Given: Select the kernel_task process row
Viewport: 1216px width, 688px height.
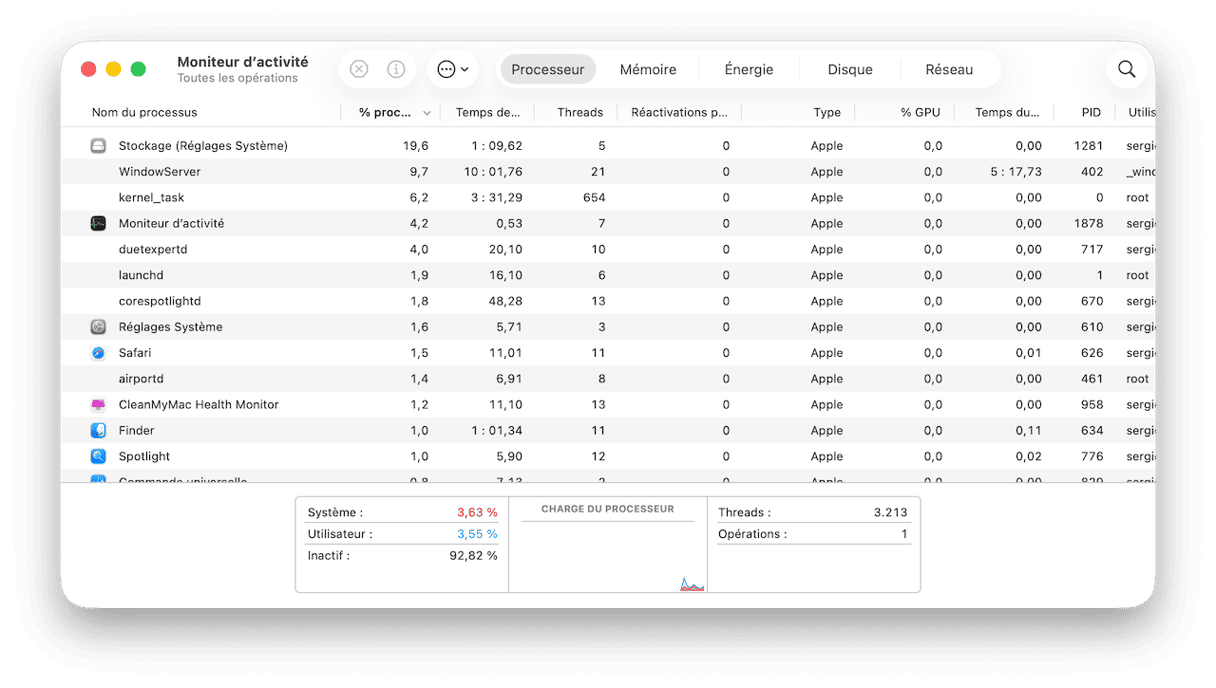Looking at the screenshot, I should [x=608, y=198].
